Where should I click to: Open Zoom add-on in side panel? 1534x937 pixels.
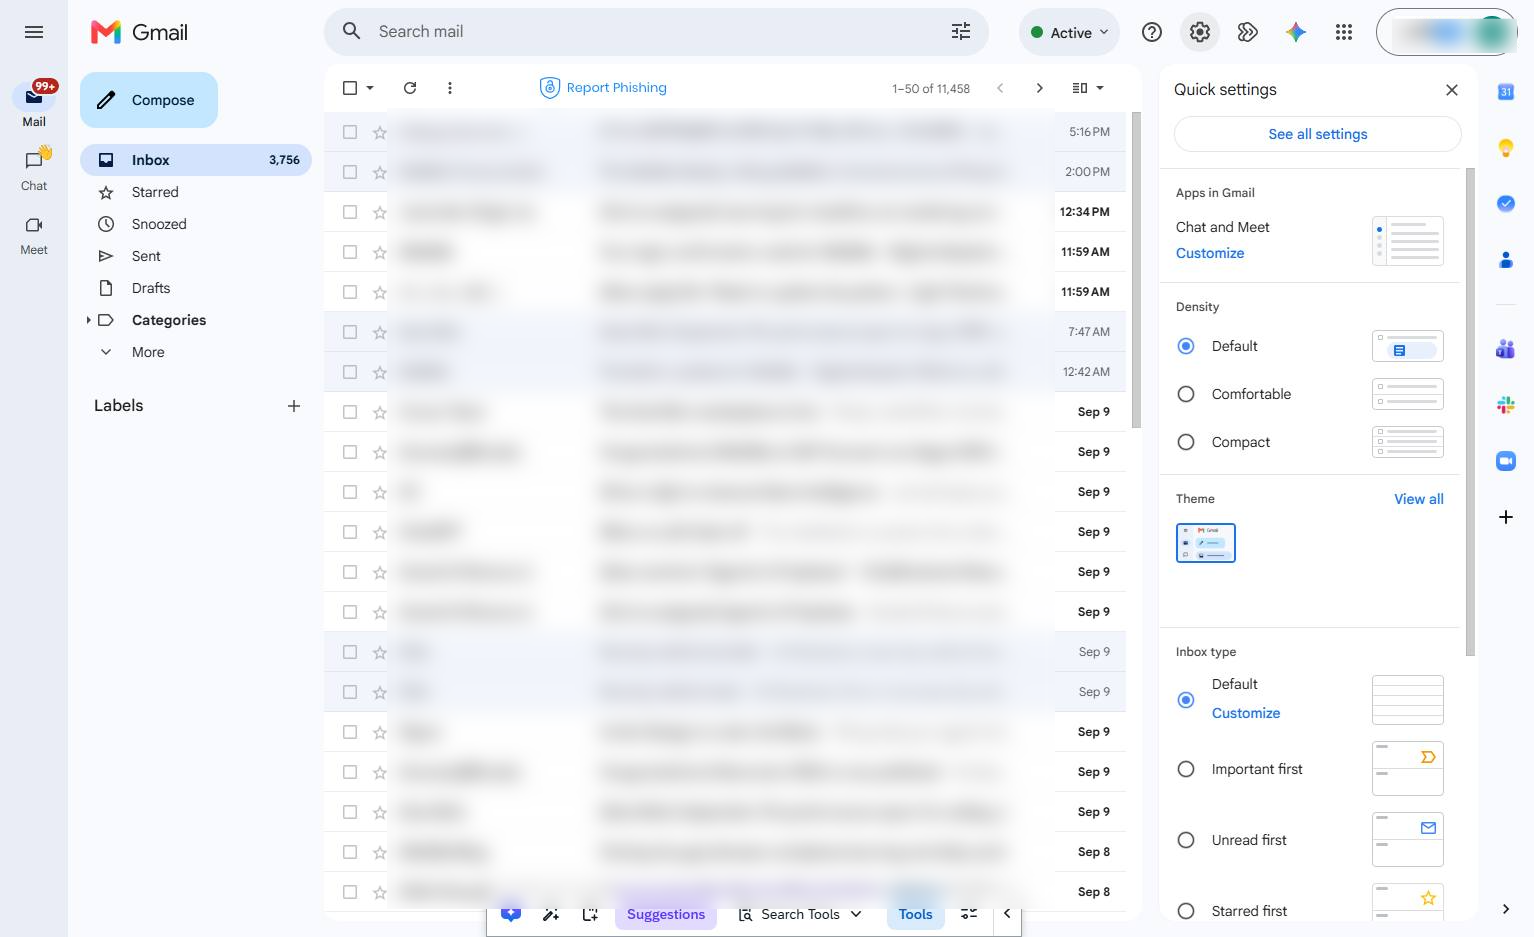(1506, 461)
